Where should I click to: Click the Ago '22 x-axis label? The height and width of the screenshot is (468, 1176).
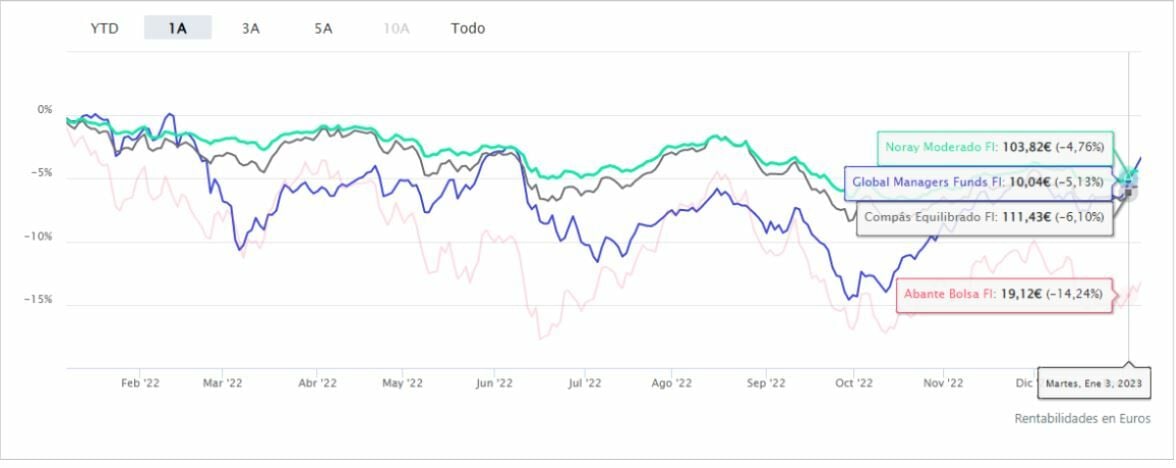tap(671, 382)
